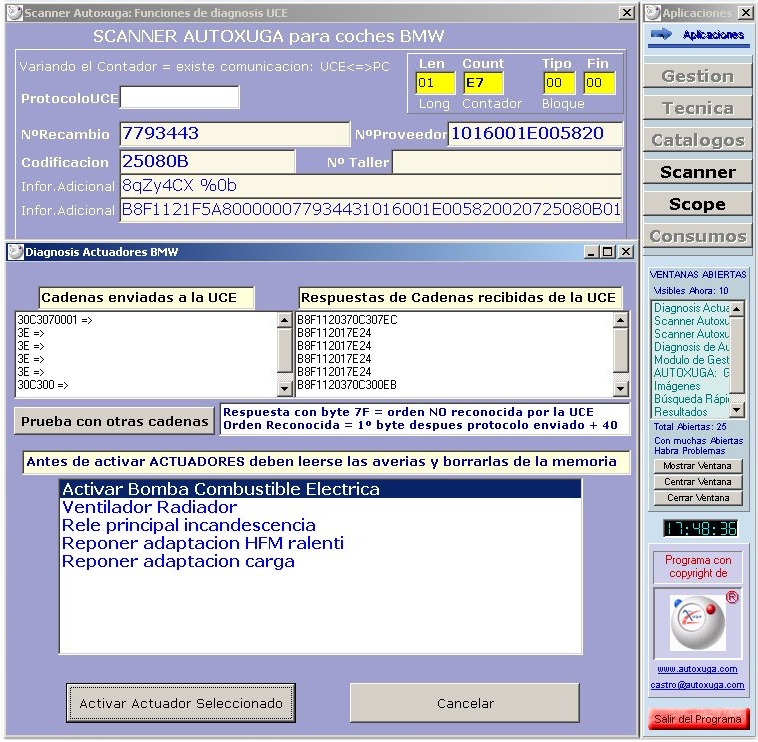Click the Autoxuga logo image in sidebar
Screen dimensions: 758x742
pyautogui.click(x=697, y=623)
